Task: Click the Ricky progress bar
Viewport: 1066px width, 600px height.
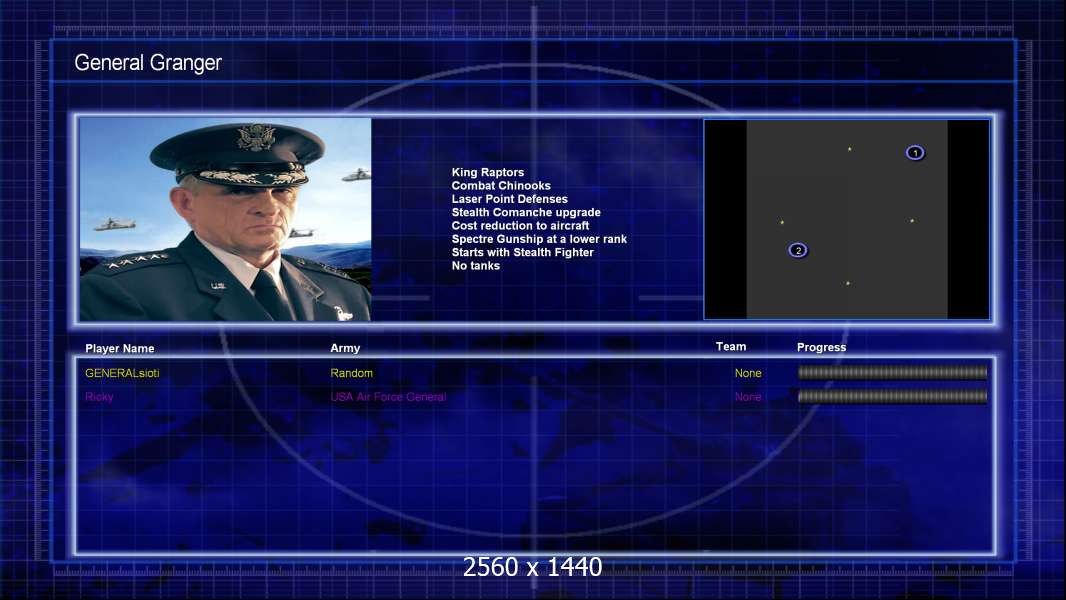Action: tap(892, 396)
